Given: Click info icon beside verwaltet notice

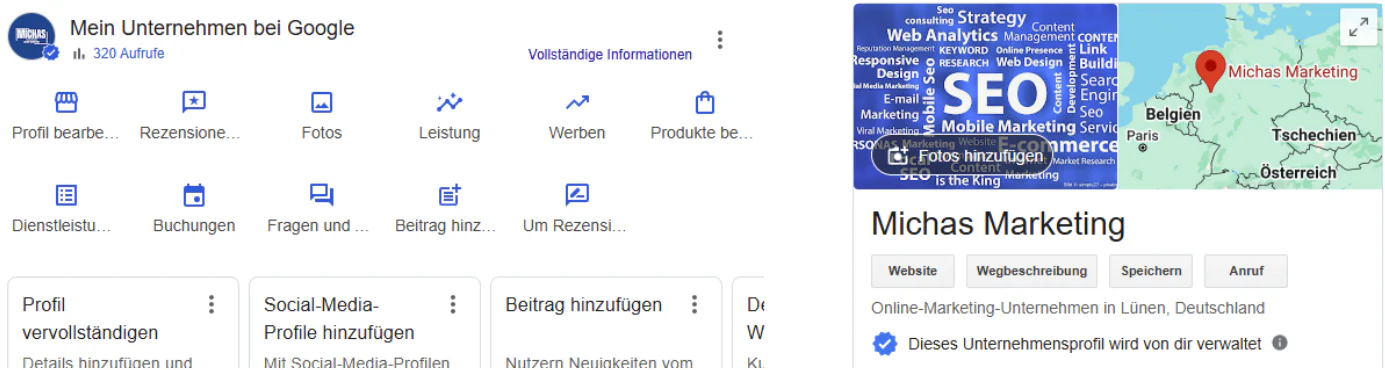Looking at the screenshot, I should [x=1279, y=343].
